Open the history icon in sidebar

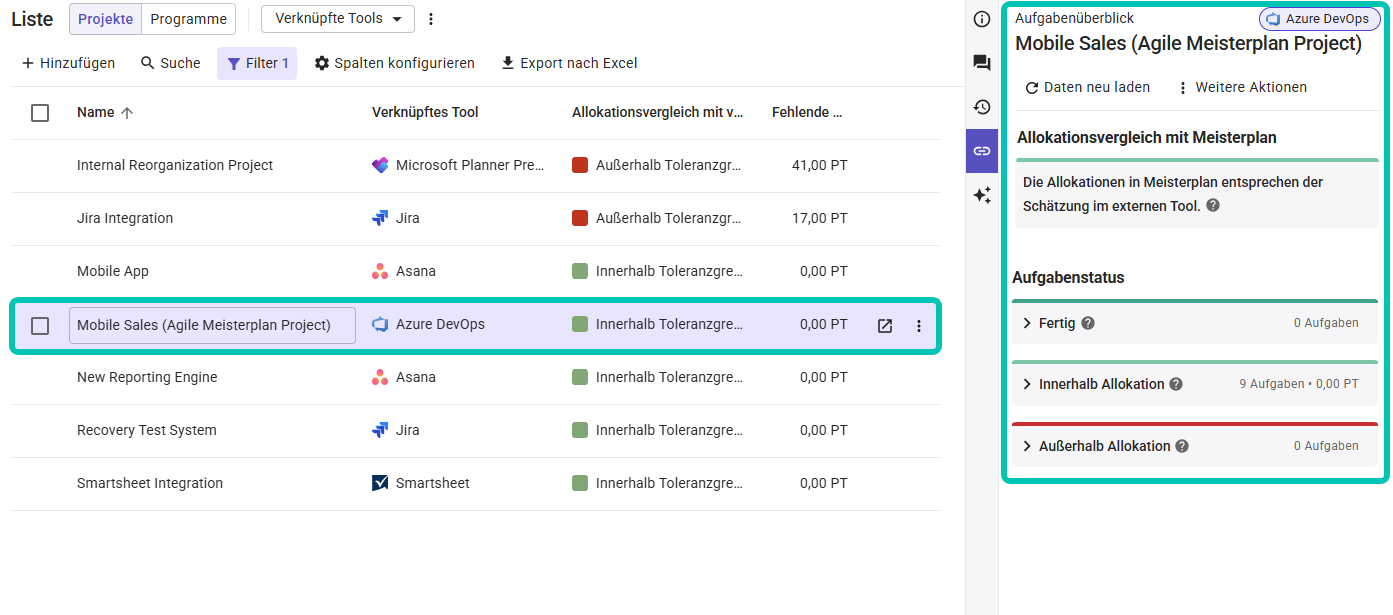coord(982,107)
